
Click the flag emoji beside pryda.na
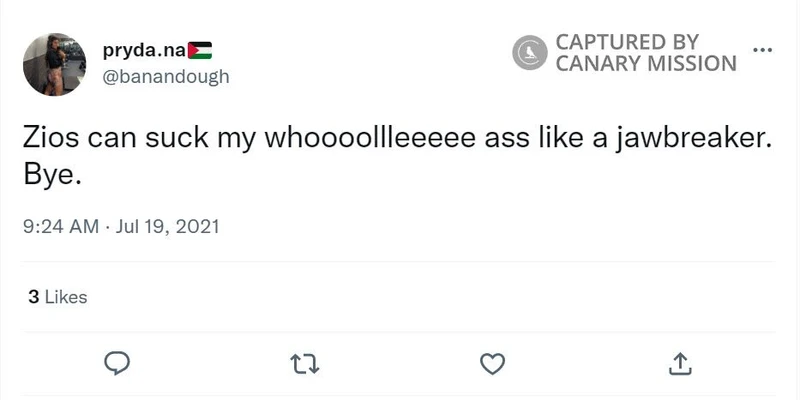coord(201,51)
